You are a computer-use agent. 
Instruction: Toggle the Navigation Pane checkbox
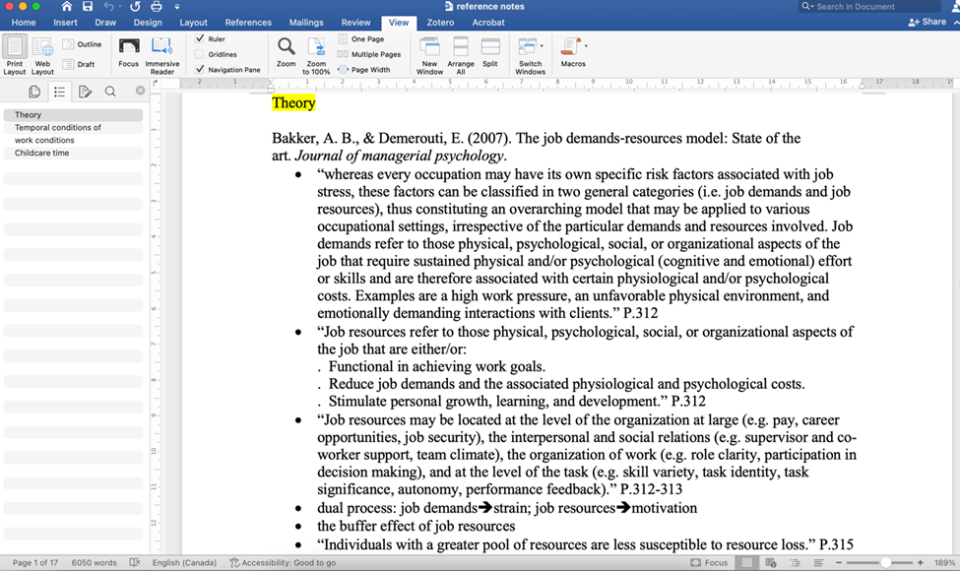200,70
